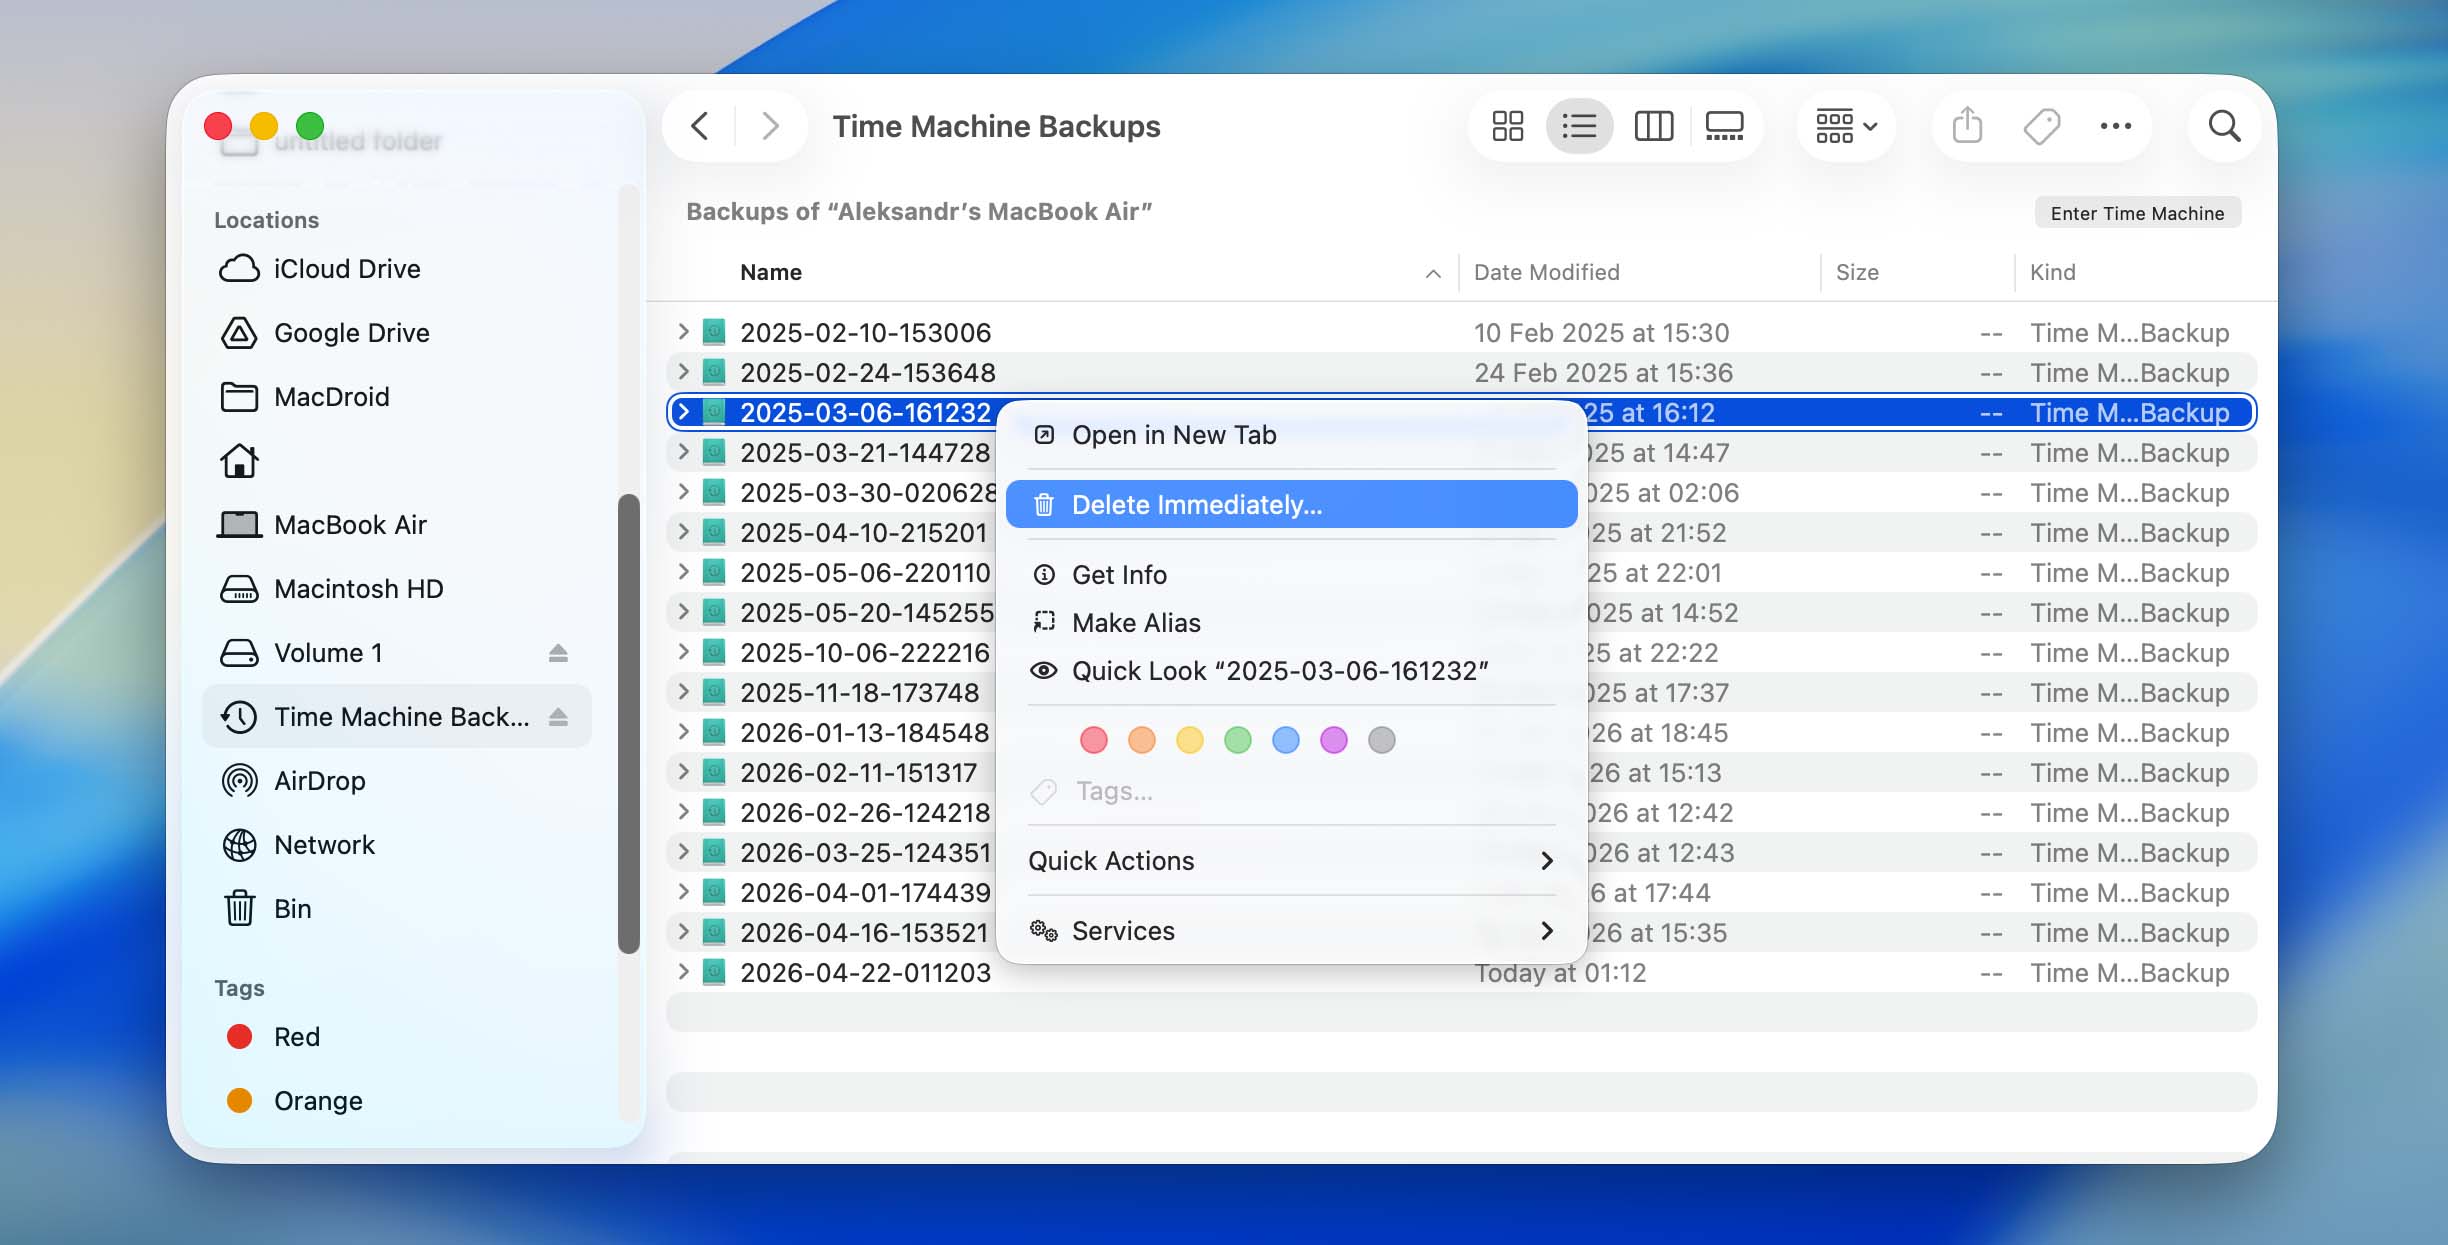Apply the green tag color
2448x1245 pixels.
(x=1237, y=740)
